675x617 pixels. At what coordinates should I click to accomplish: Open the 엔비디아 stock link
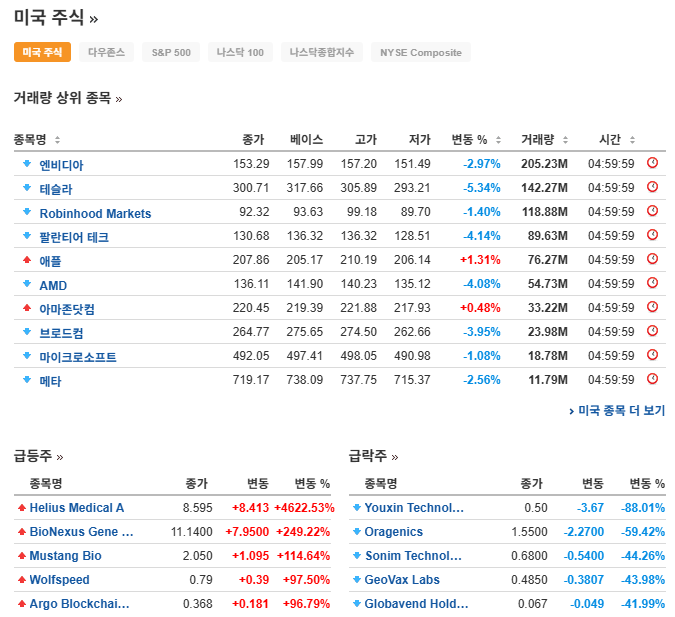pos(61,165)
